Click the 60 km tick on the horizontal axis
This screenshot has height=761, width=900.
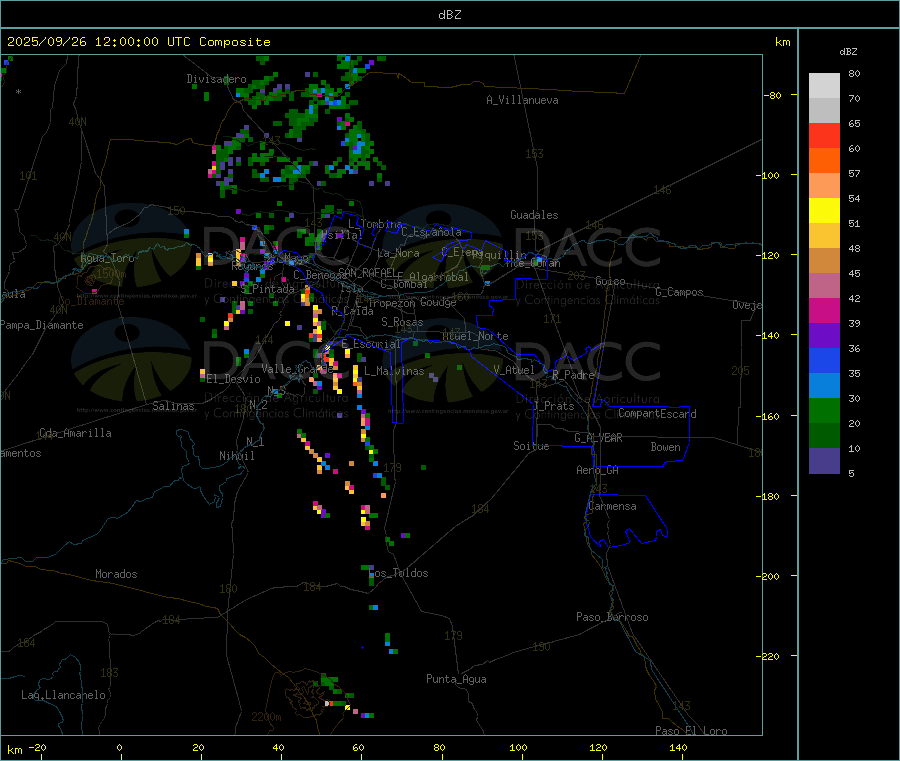358,748
